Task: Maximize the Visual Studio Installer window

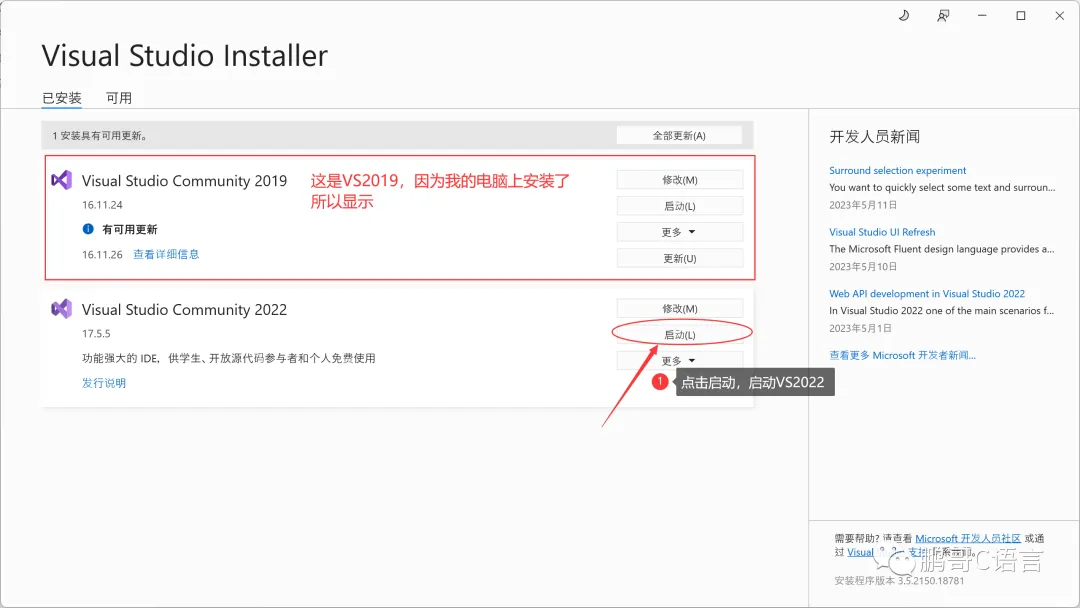Action: 1021,15
